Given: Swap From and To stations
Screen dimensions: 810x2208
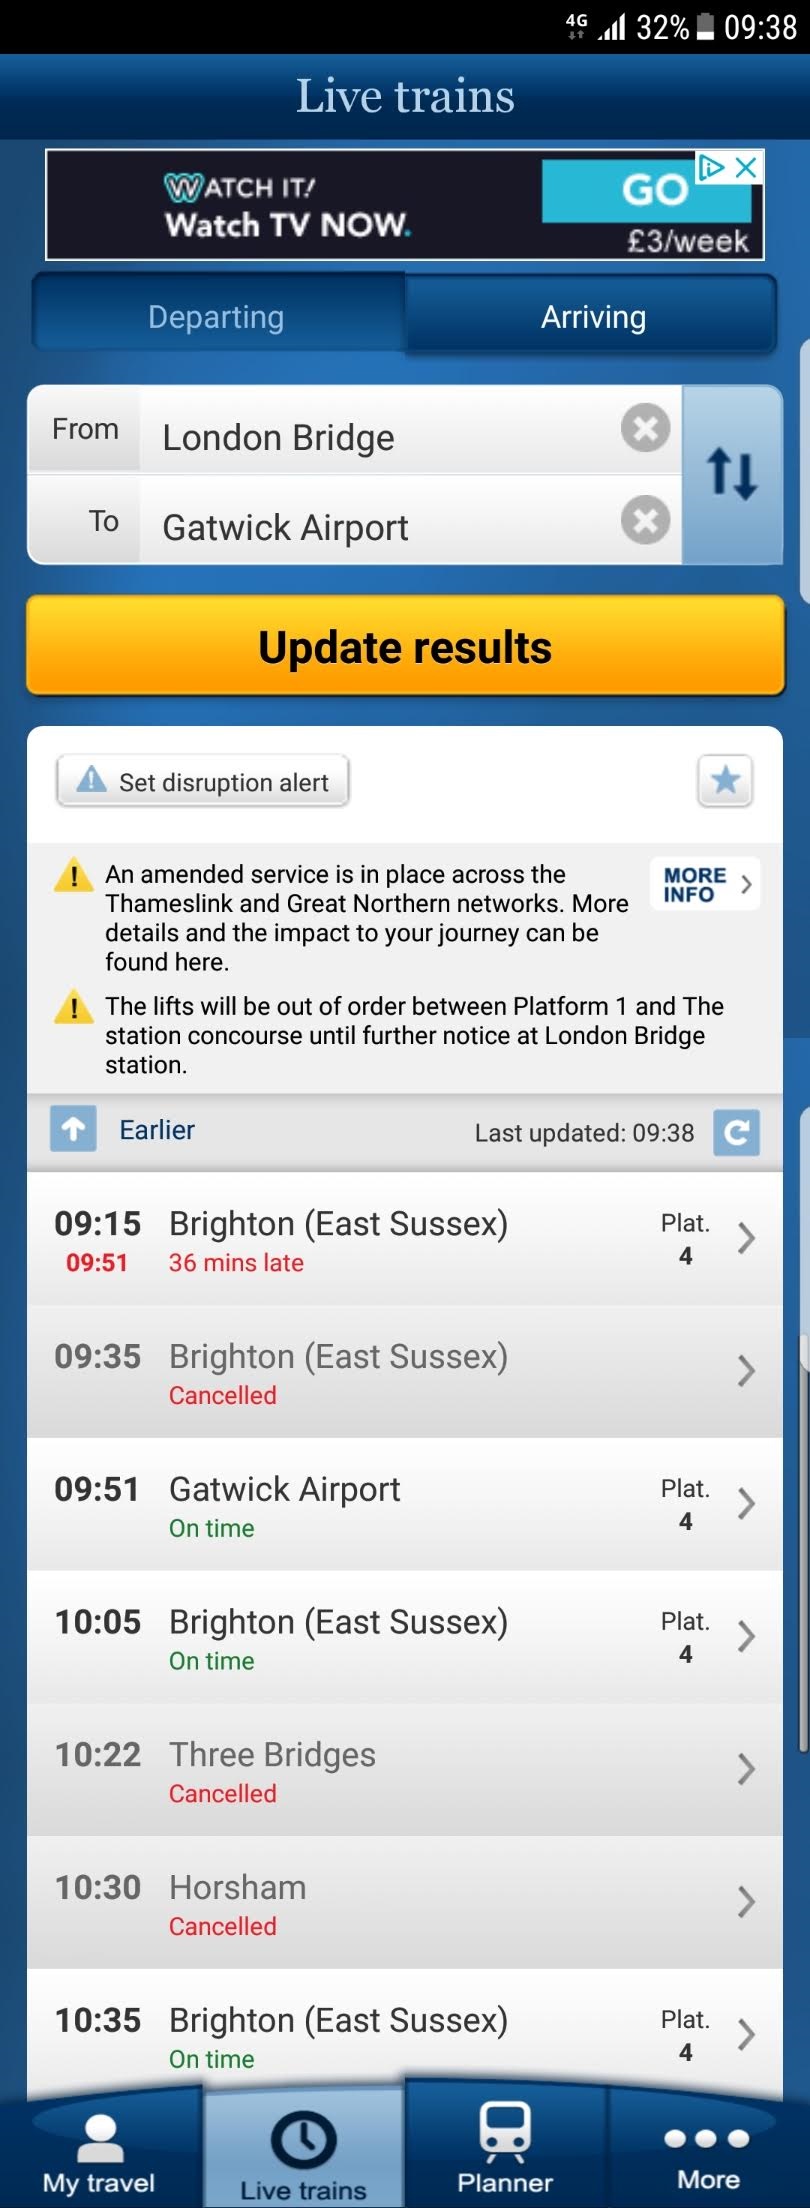Looking at the screenshot, I should 732,474.
